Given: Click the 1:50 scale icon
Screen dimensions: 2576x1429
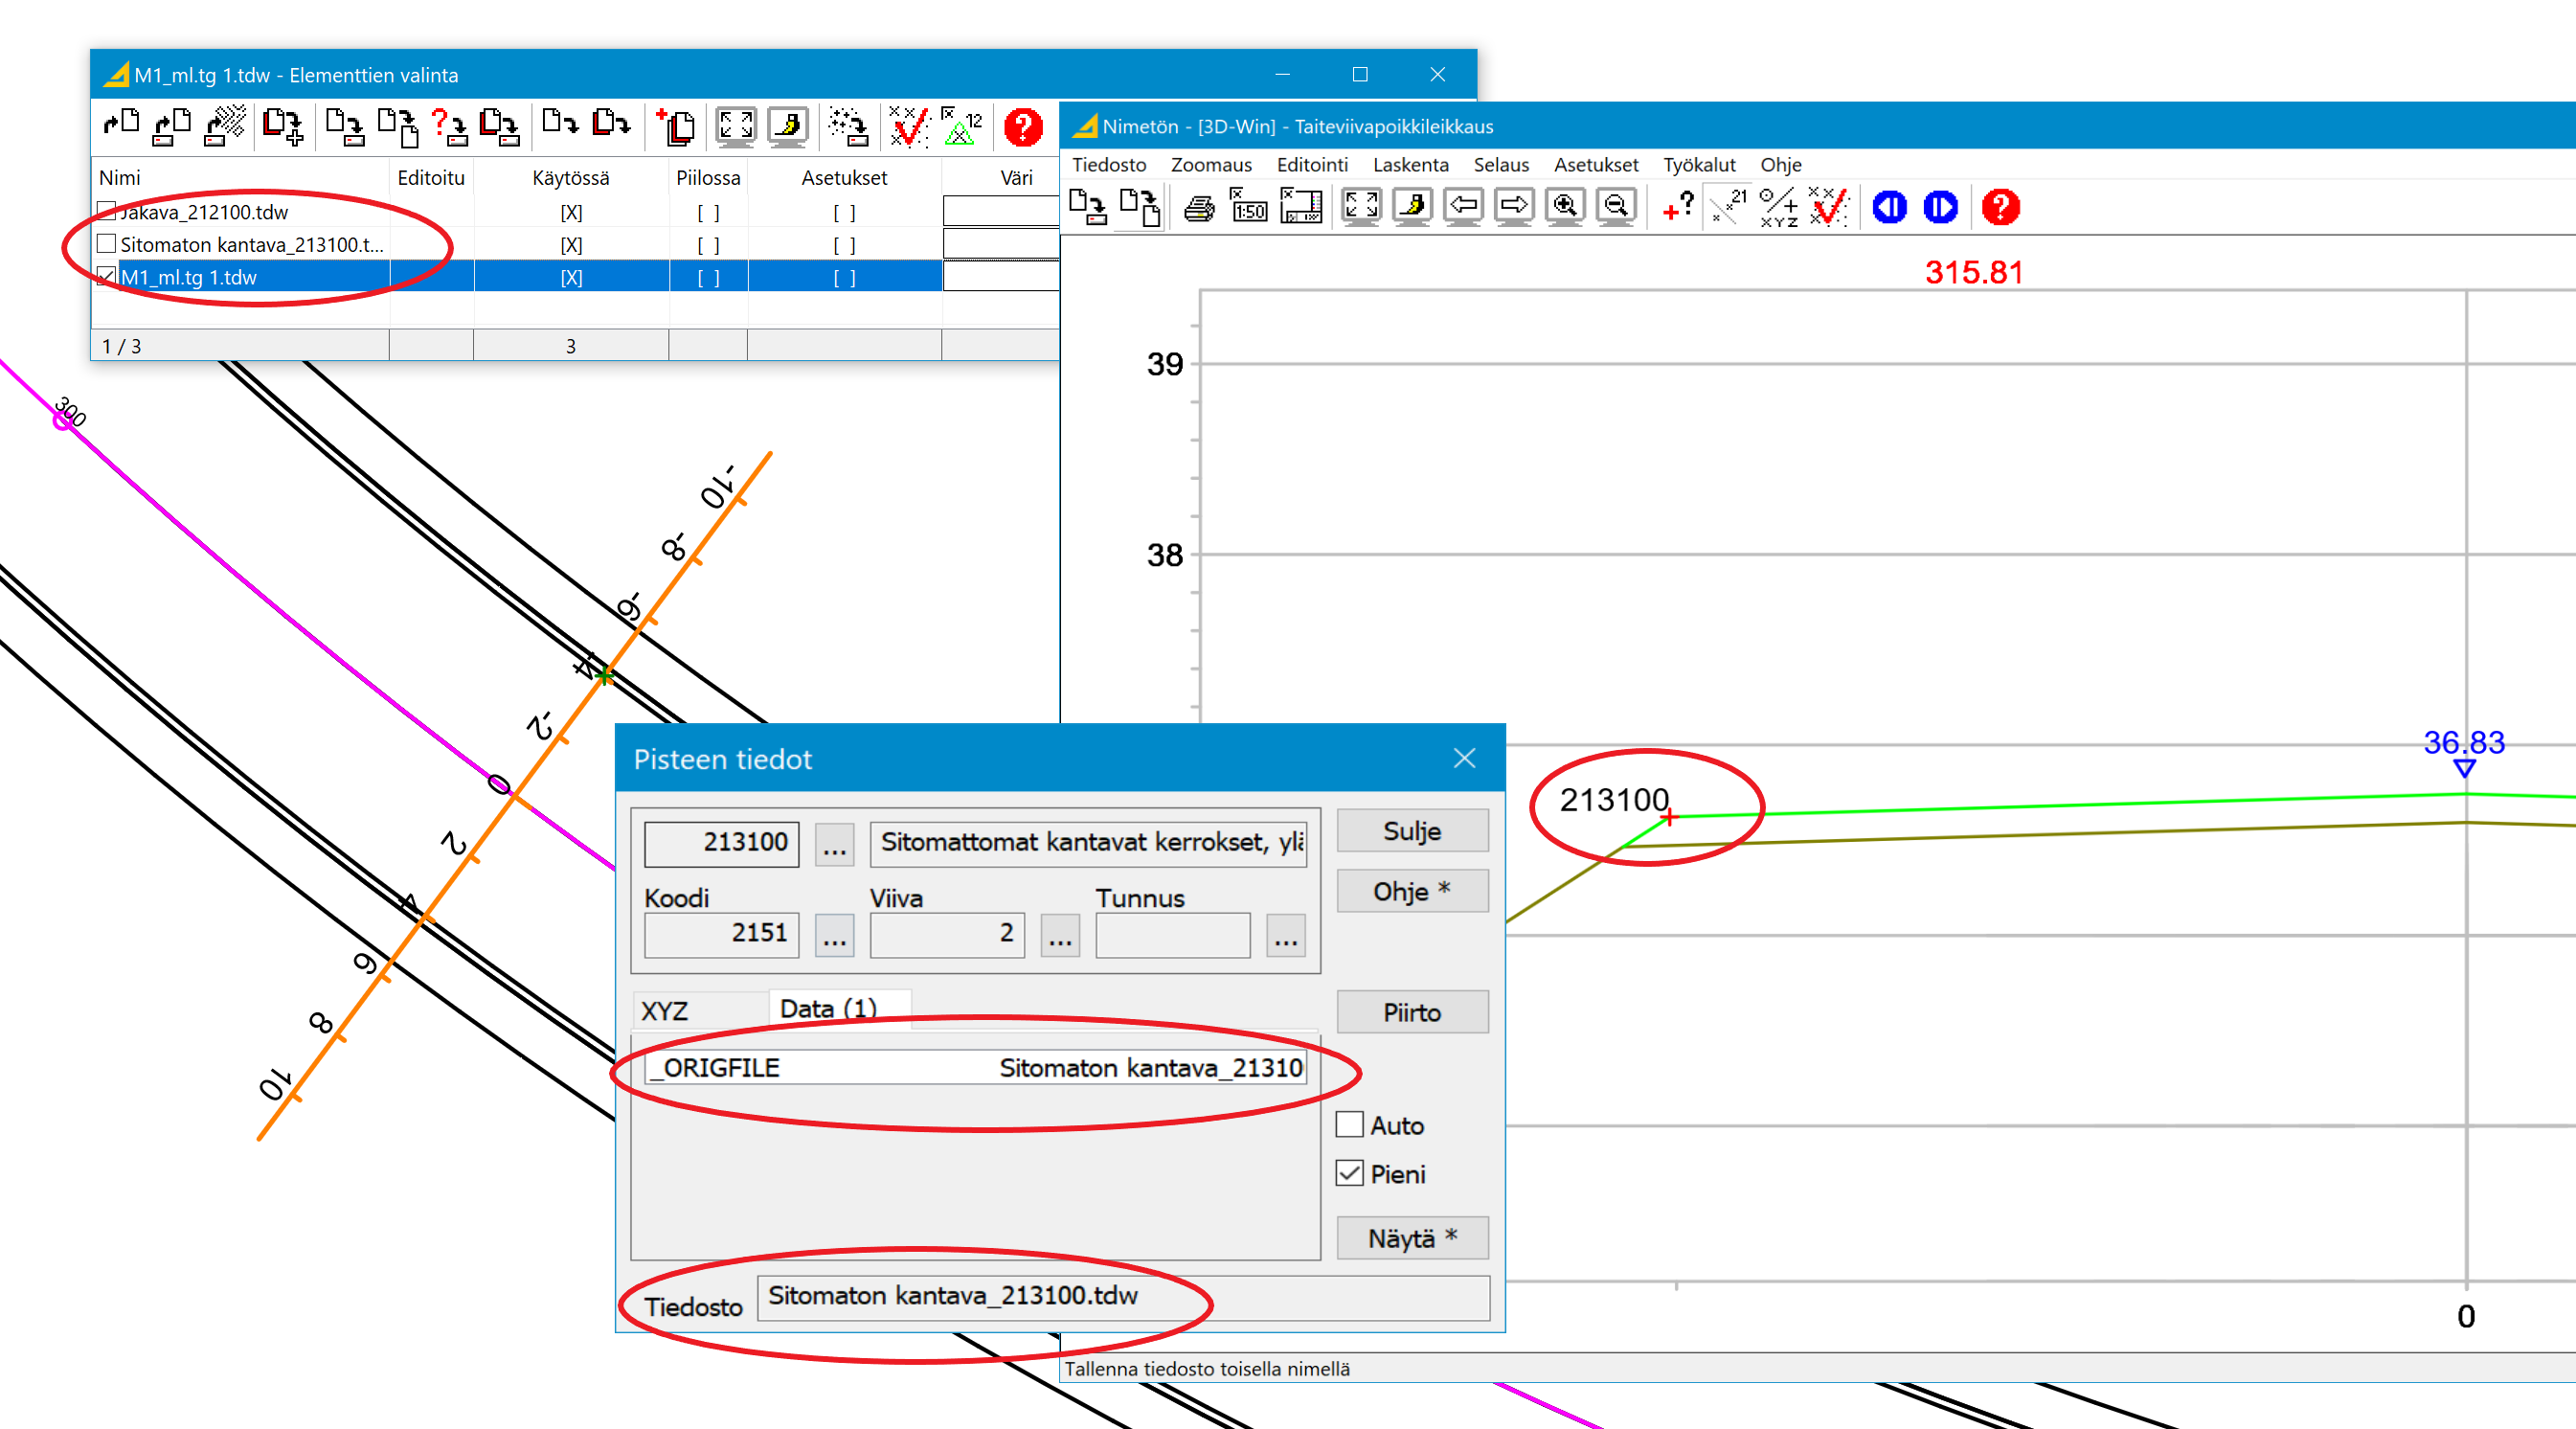Looking at the screenshot, I should (x=1249, y=207).
